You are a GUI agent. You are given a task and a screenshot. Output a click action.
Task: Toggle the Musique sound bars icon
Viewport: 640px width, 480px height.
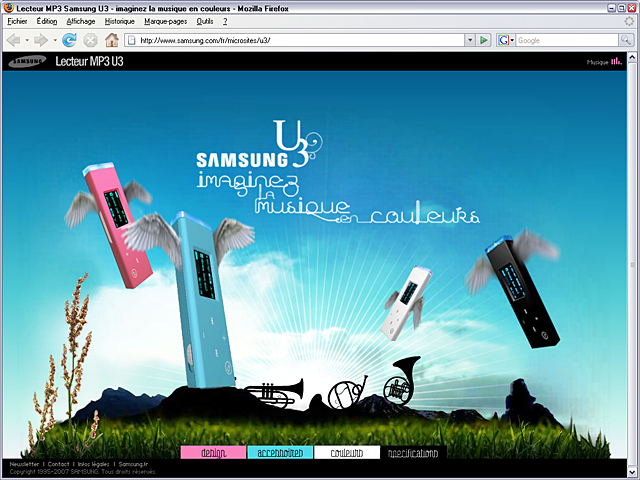point(616,62)
